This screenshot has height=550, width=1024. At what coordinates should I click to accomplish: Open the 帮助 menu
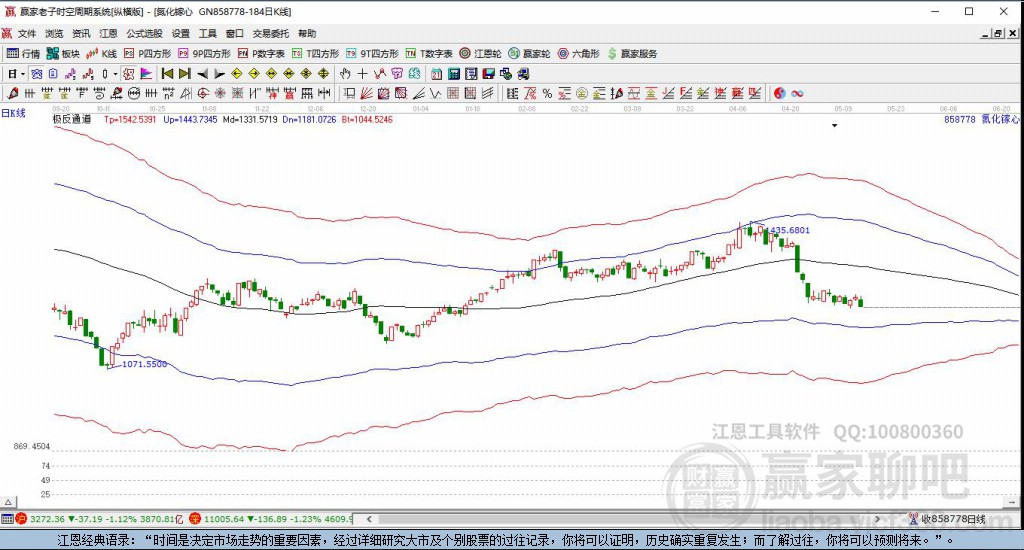point(307,33)
